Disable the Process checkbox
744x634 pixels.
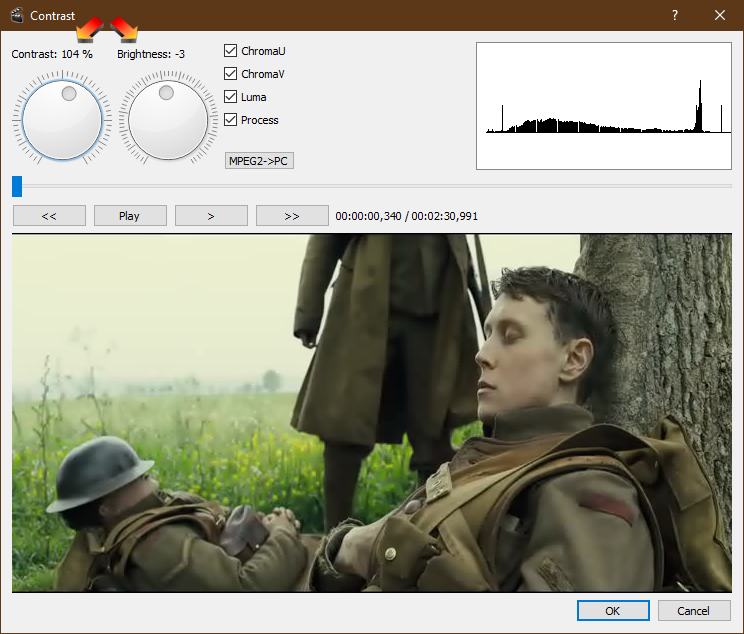[x=230, y=120]
